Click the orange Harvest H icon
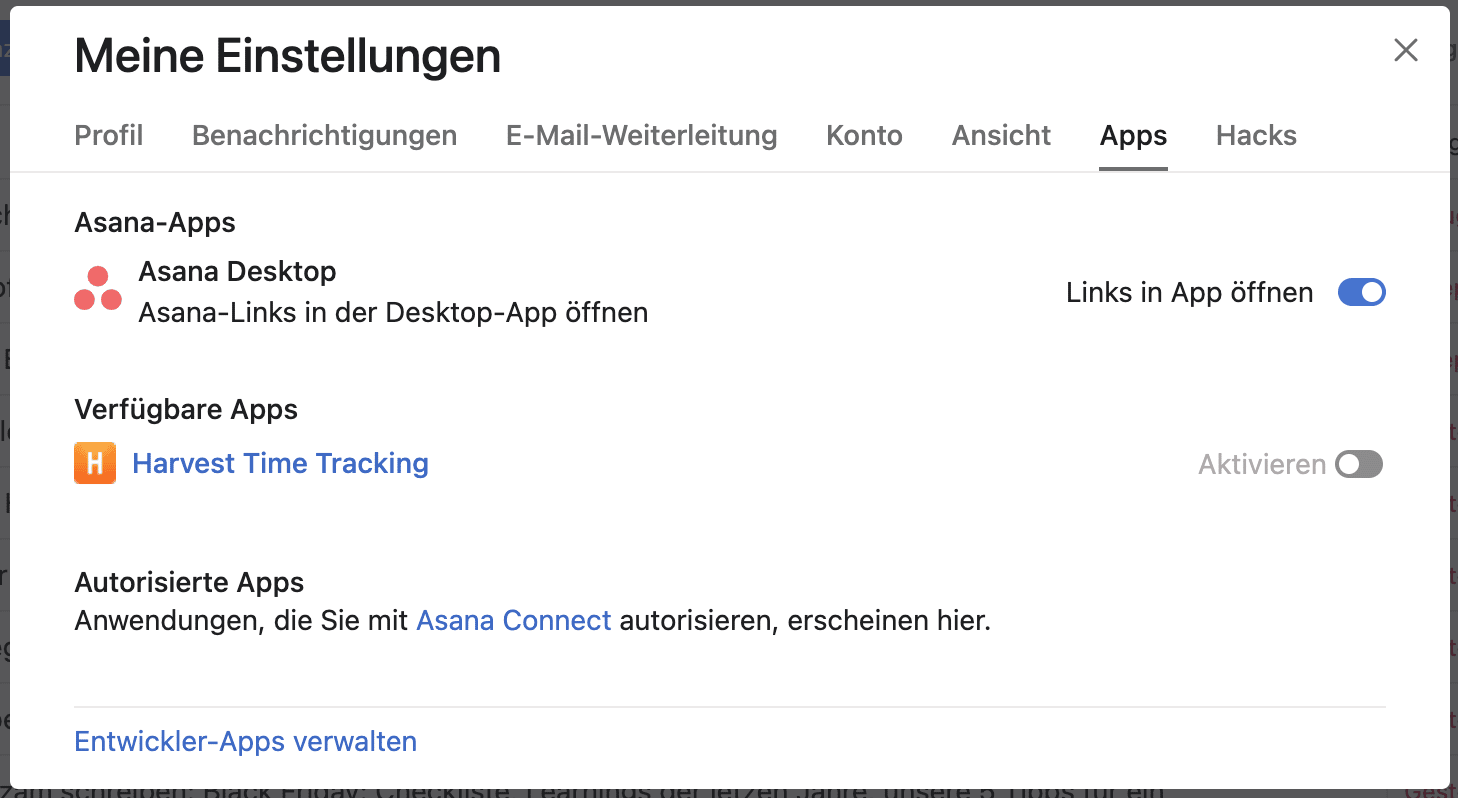 pos(95,463)
